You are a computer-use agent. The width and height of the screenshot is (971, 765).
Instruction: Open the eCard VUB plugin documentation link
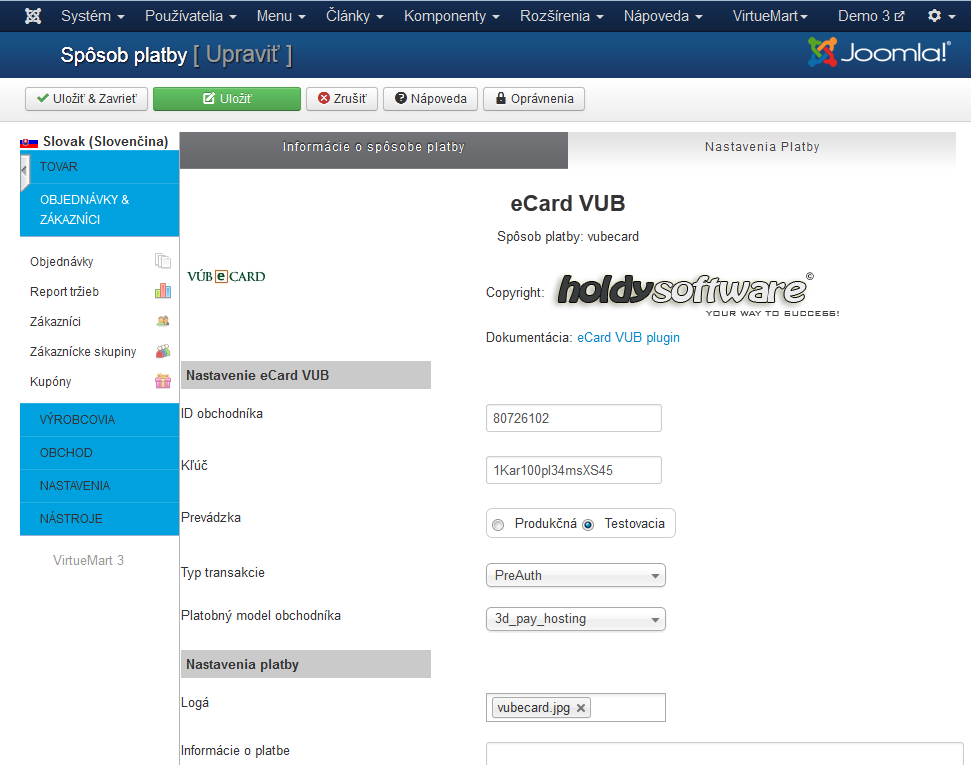coord(628,338)
